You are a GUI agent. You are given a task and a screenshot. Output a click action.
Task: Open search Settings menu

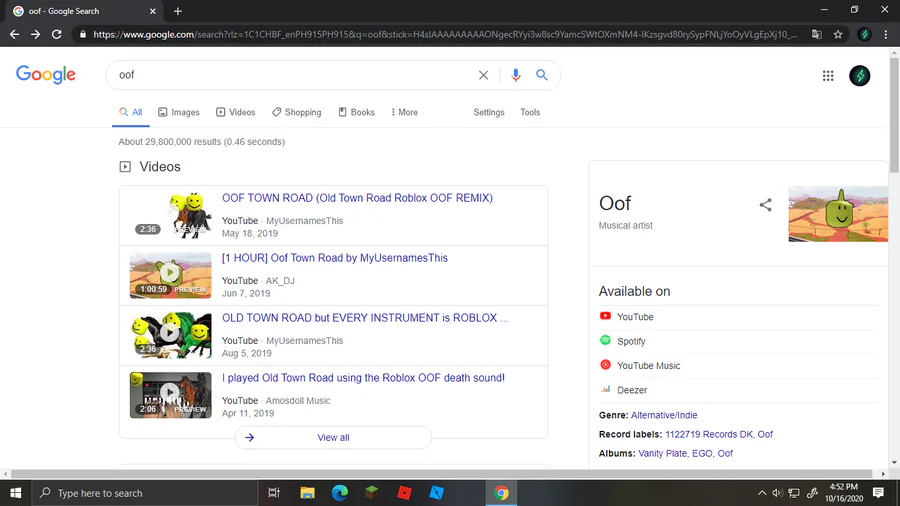[488, 112]
